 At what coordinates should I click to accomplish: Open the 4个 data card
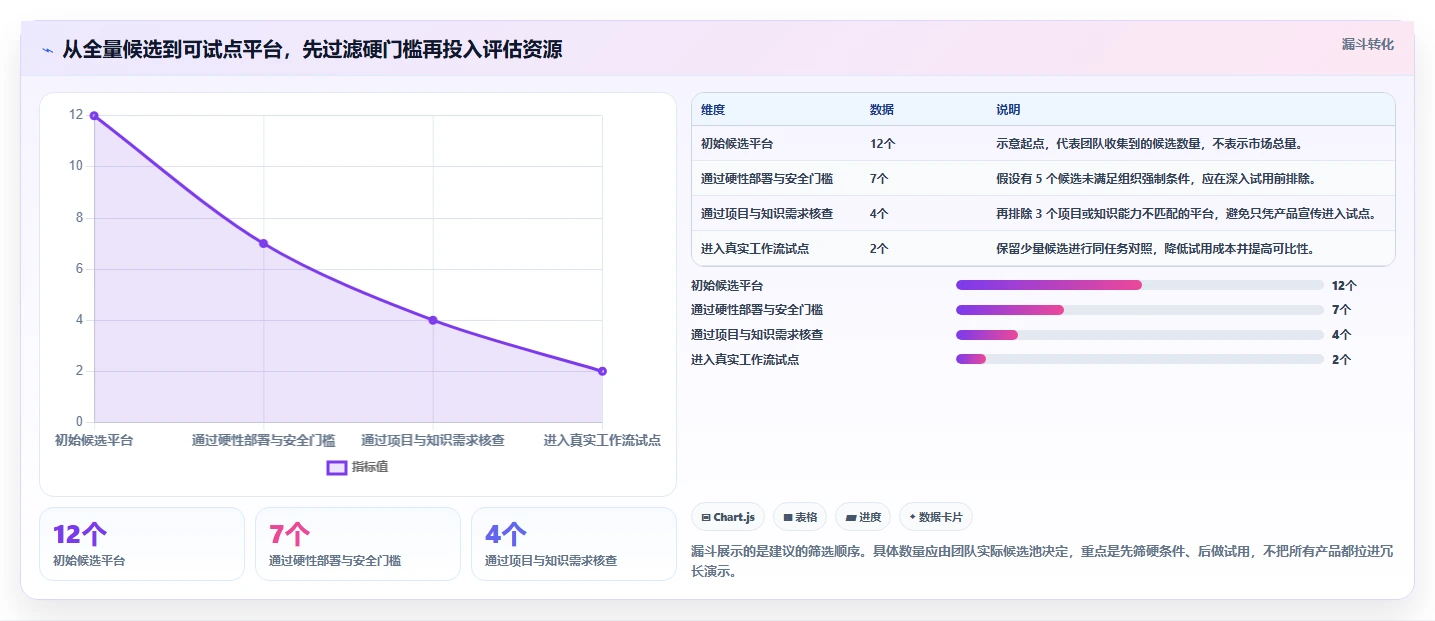pos(574,544)
